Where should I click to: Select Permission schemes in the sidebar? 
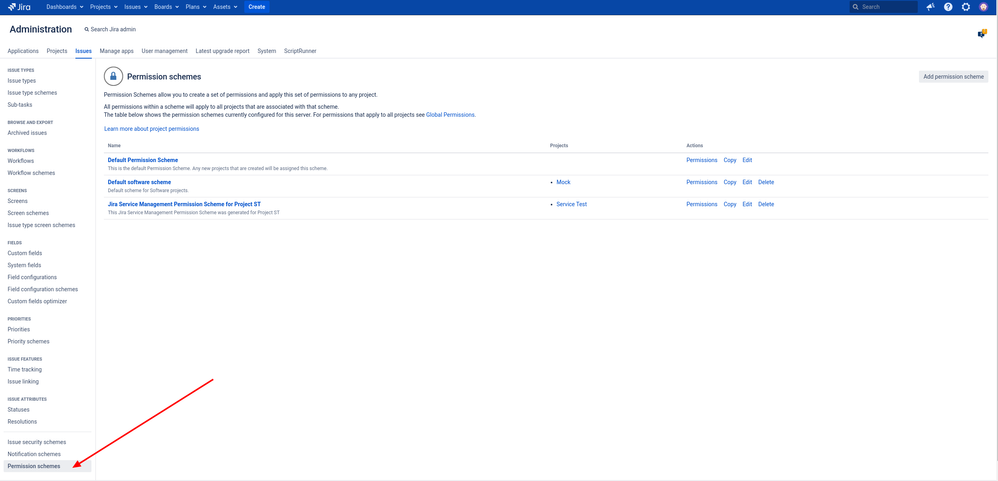pos(48,466)
